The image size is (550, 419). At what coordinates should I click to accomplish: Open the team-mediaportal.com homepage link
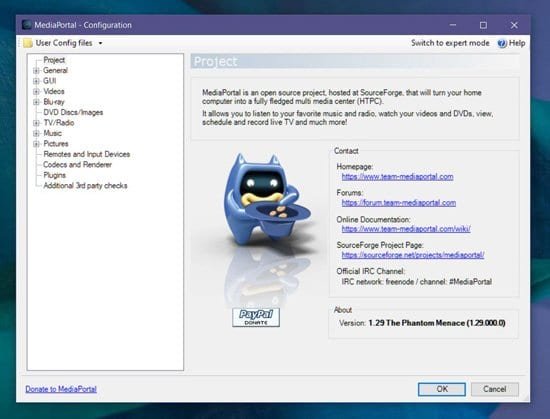397,177
